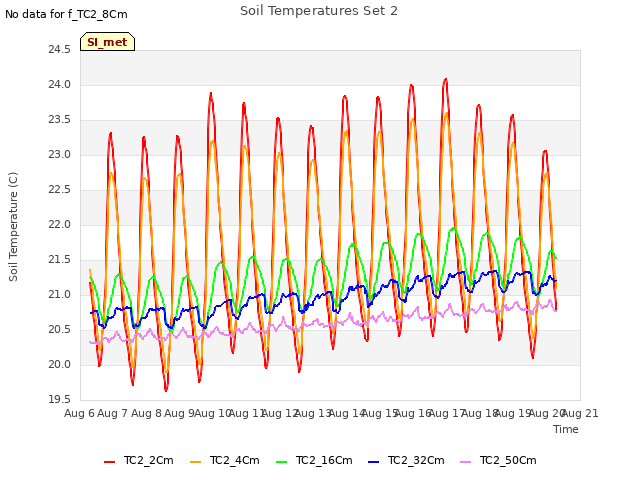The width and height of the screenshot is (640, 480).
Task: Click the Aug 16 x-axis tick label
Action: tap(413, 413)
